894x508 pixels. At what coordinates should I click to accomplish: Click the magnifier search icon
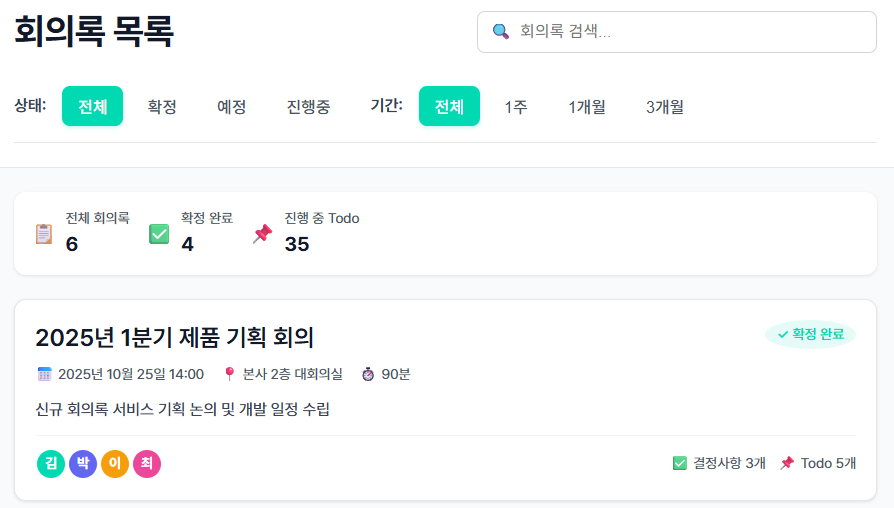501,32
